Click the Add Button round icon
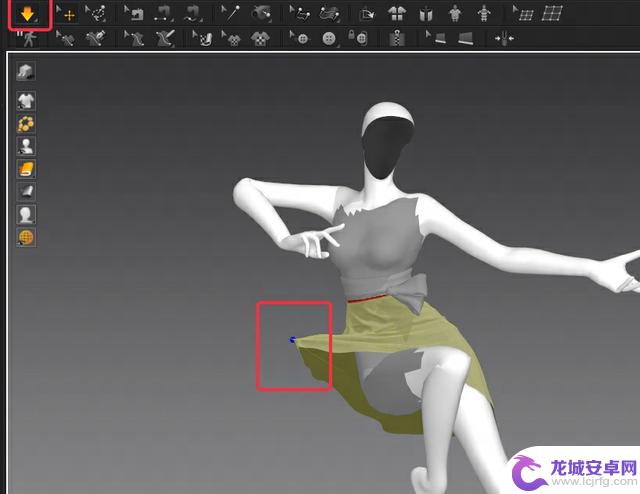This screenshot has width=640, height=494. point(329,38)
